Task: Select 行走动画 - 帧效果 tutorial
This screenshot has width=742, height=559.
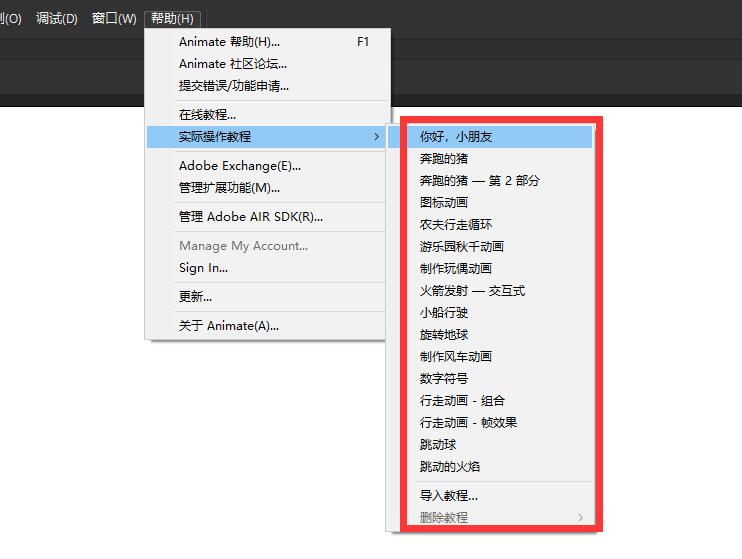Action: click(x=490, y=423)
